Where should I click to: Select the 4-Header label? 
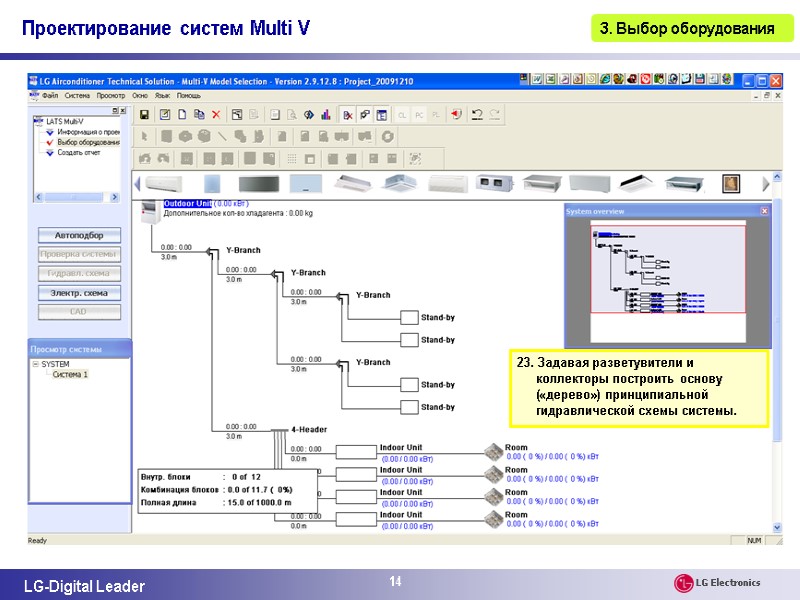click(309, 430)
